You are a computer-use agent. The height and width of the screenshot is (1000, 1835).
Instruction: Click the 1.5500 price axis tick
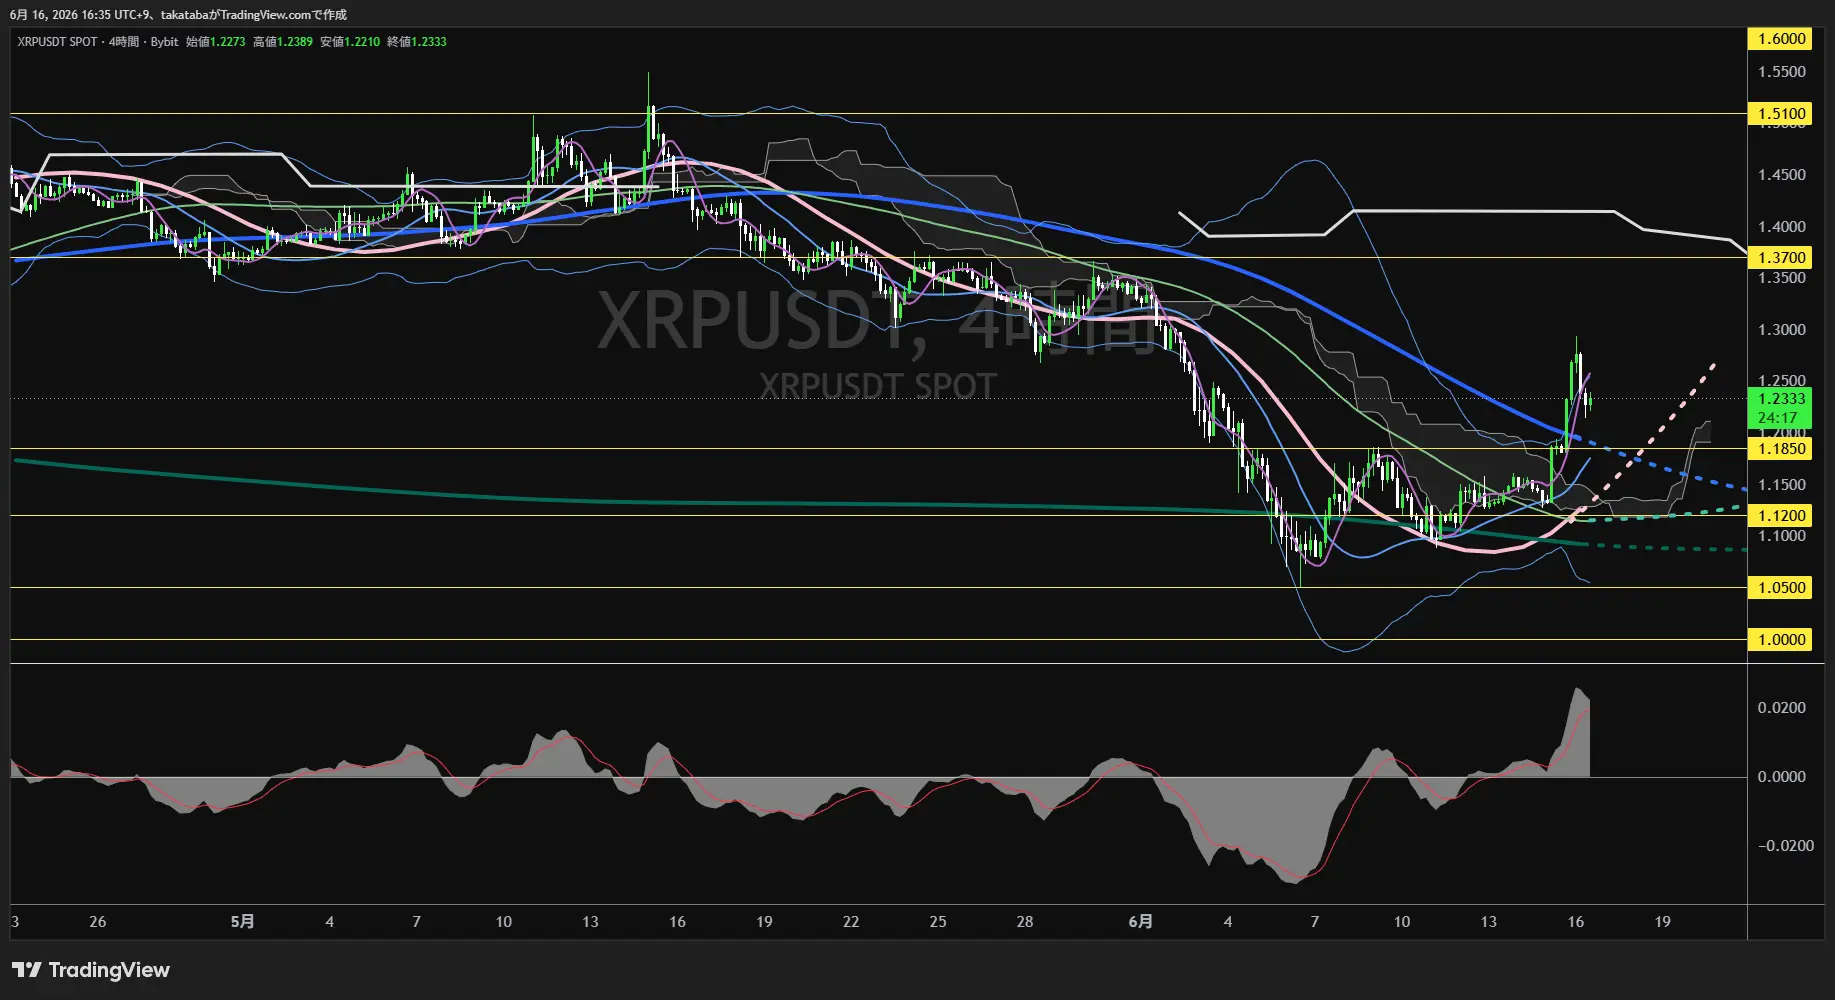[1782, 72]
